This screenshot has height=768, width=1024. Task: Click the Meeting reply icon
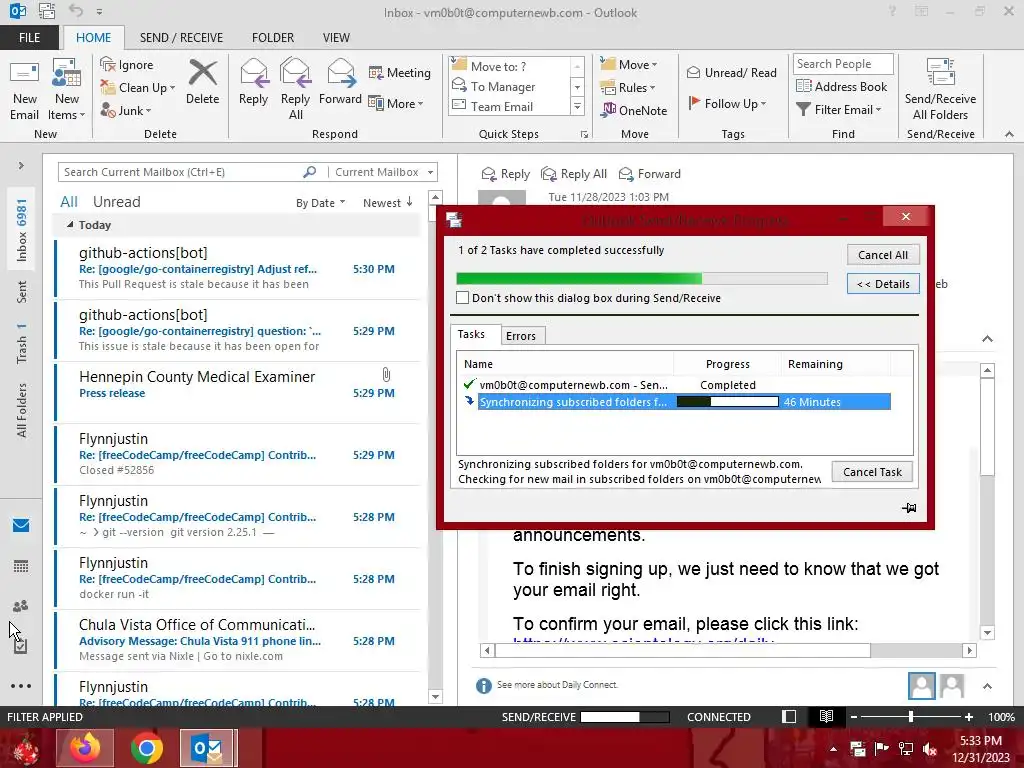click(376, 72)
